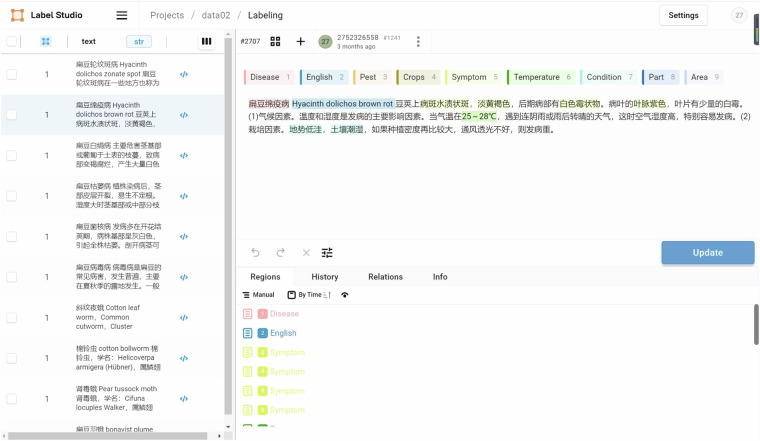Select highlighted span Hyacinth dolichos brown rot
The image size is (760, 441).
343,104
